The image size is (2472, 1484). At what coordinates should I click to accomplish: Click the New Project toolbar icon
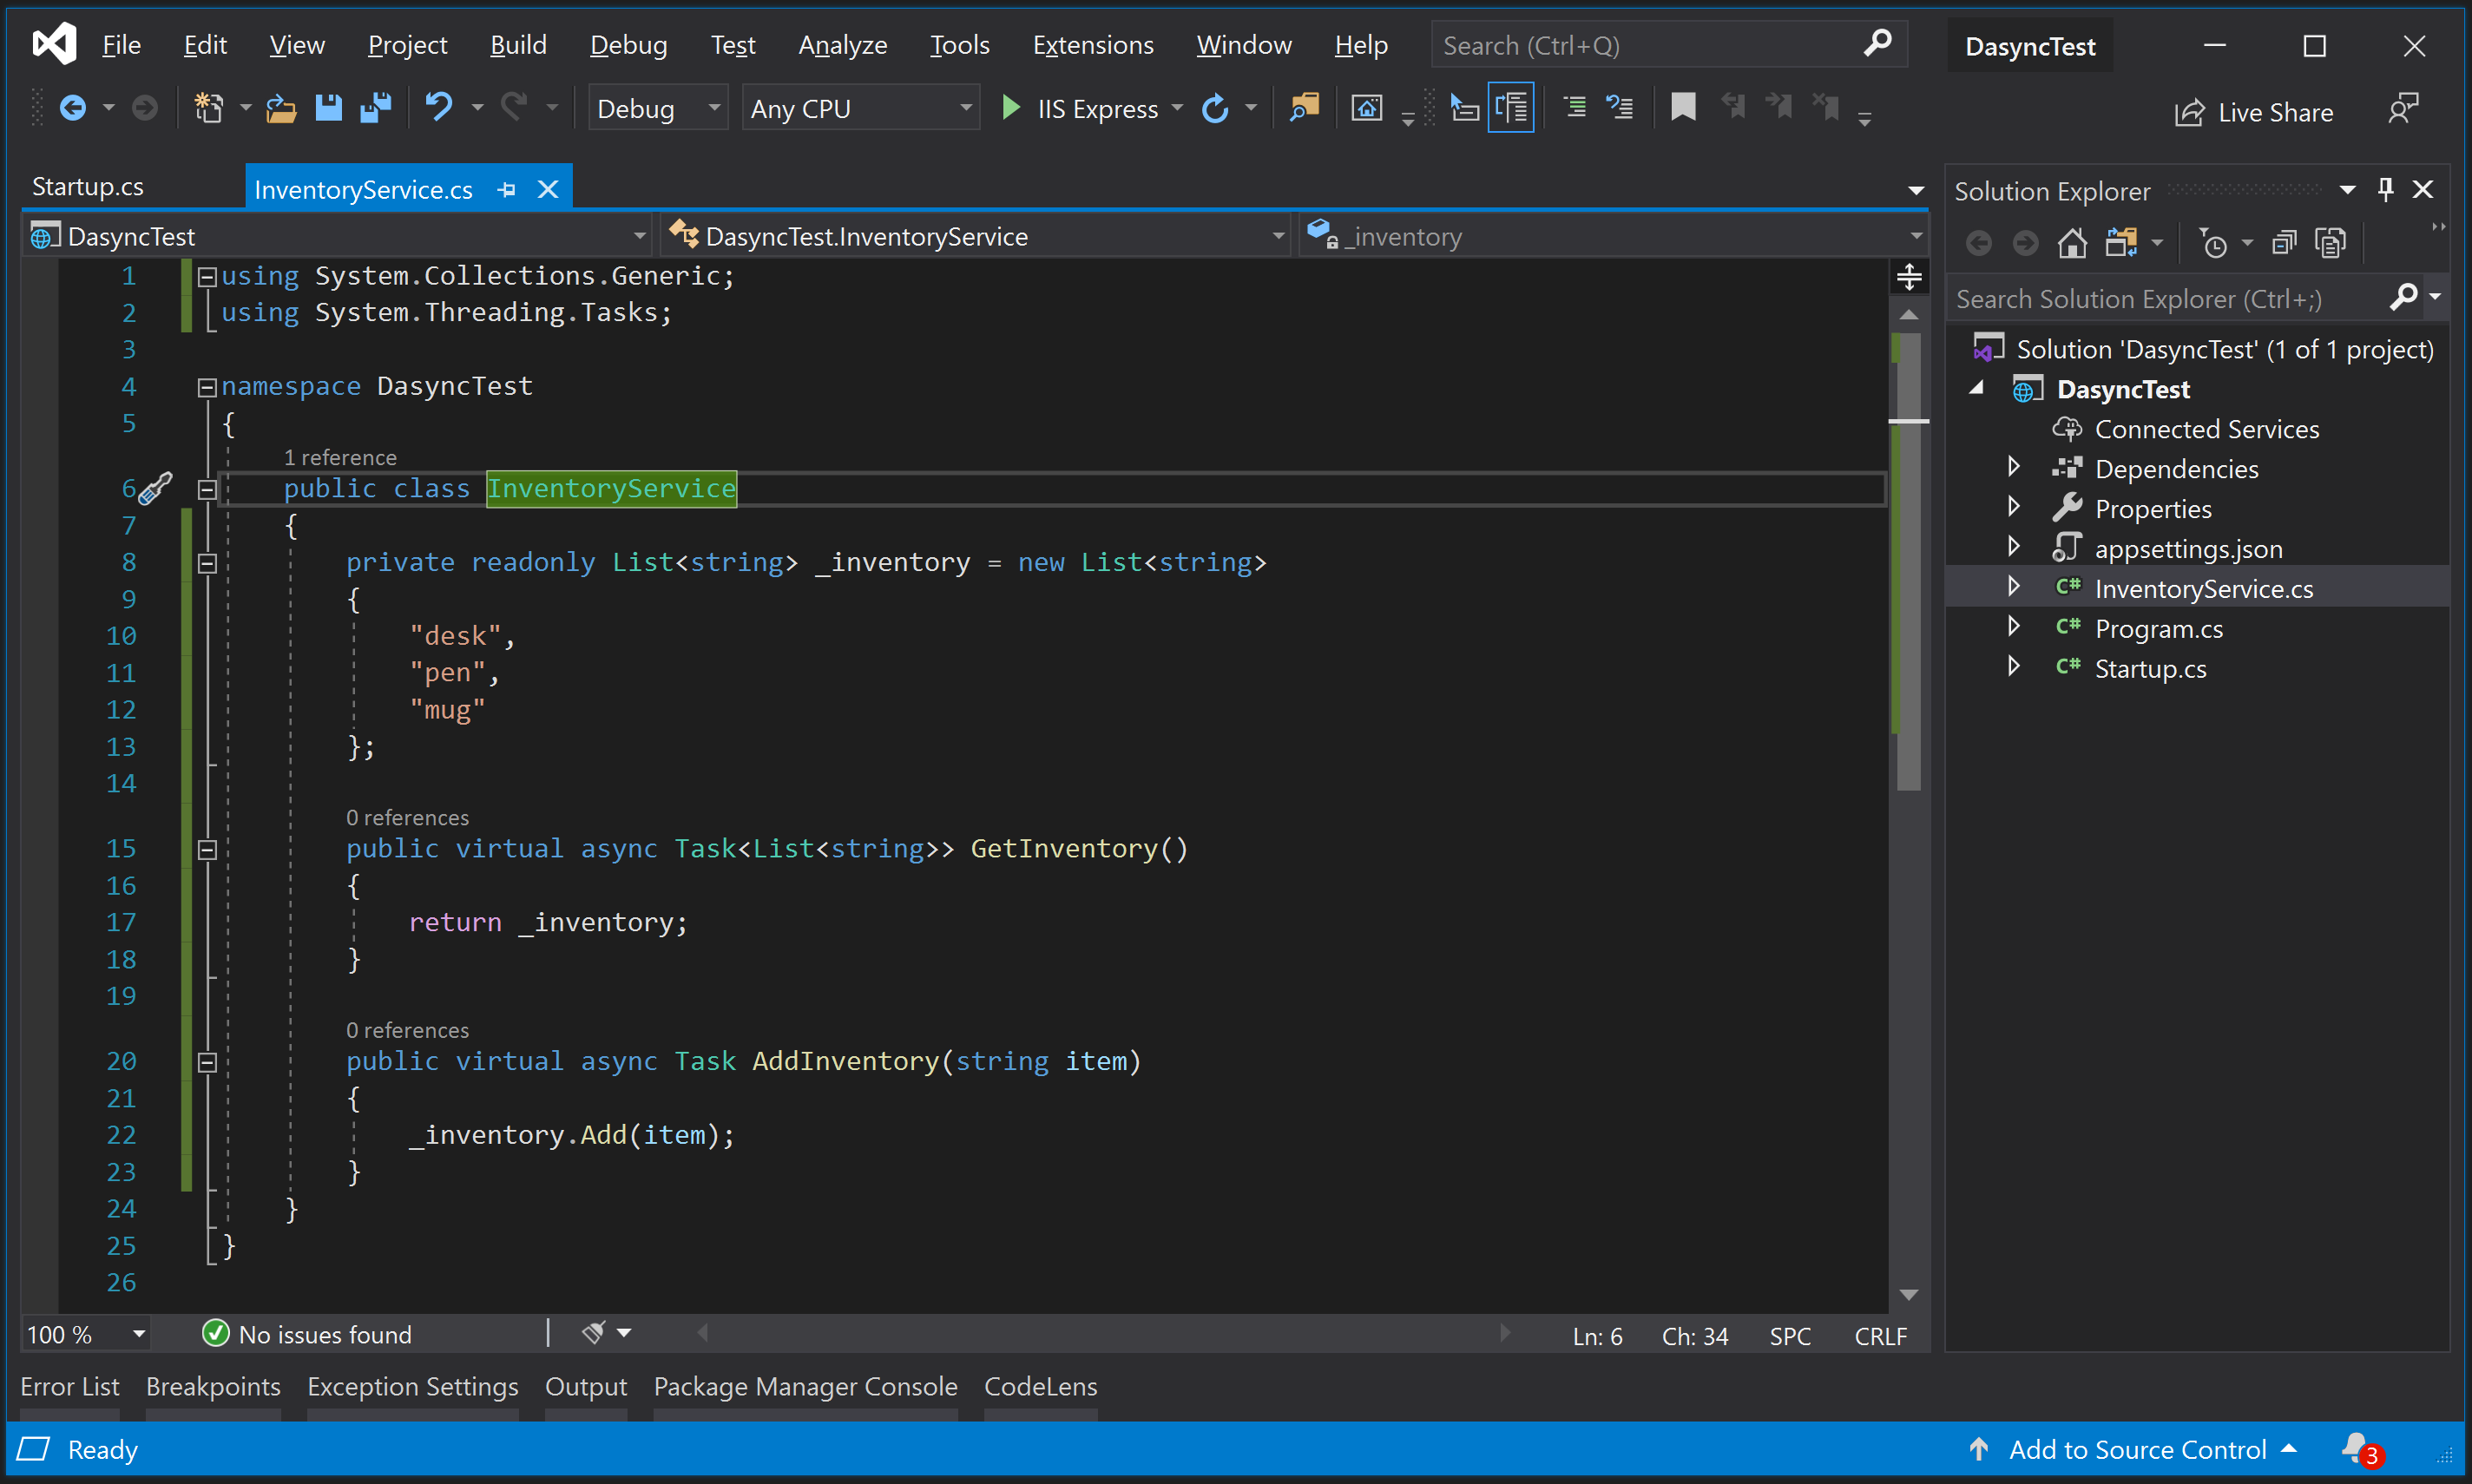tap(208, 108)
